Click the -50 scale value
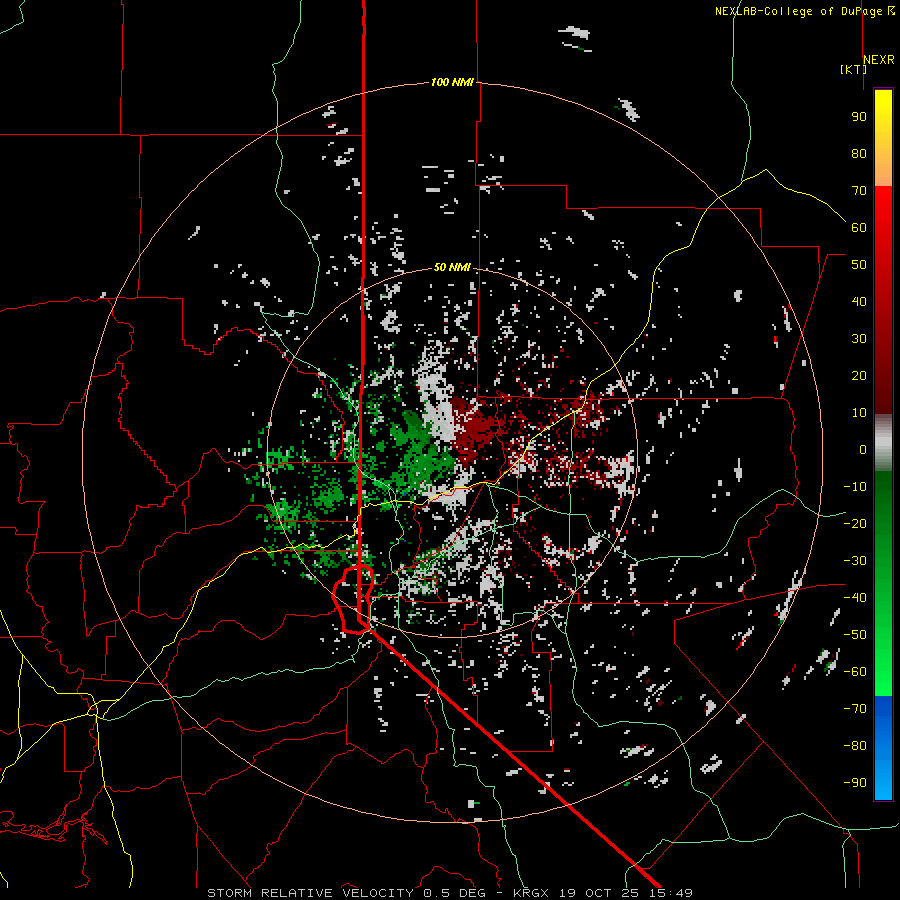900x900 pixels. tap(855, 635)
